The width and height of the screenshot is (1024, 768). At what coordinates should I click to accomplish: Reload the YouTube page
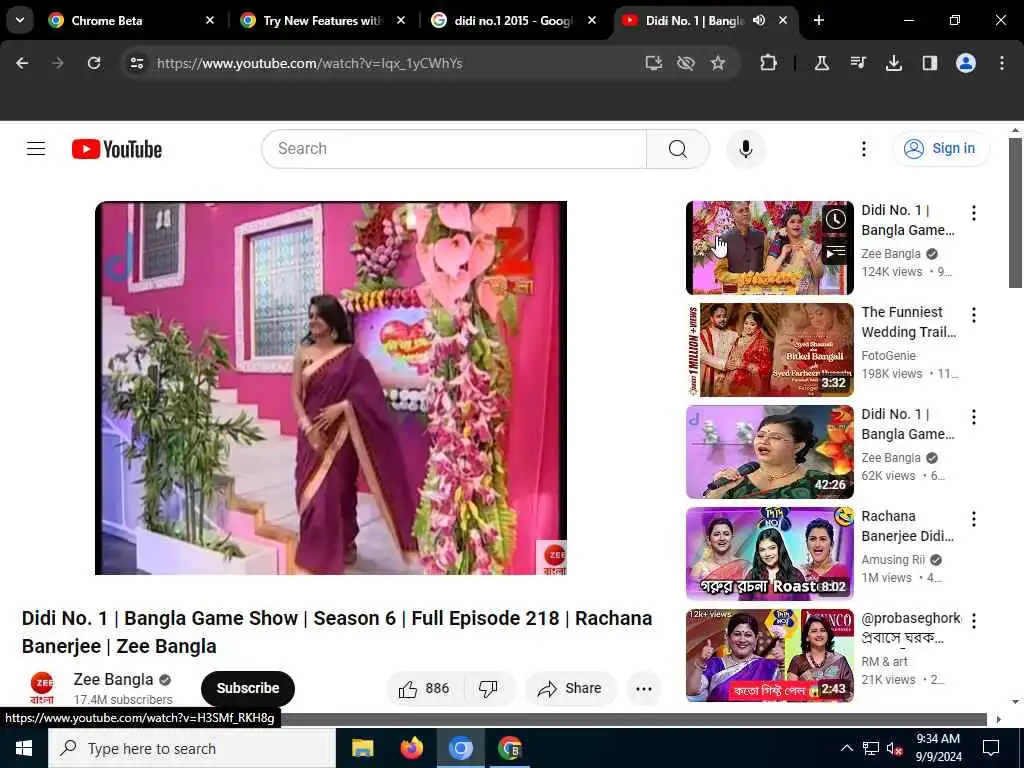94,63
